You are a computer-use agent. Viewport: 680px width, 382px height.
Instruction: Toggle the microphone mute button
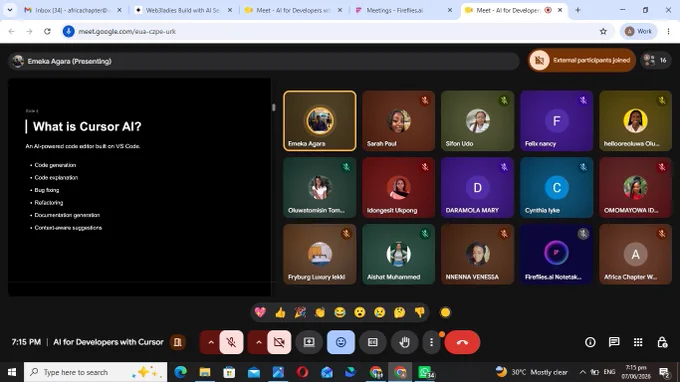(x=231, y=342)
